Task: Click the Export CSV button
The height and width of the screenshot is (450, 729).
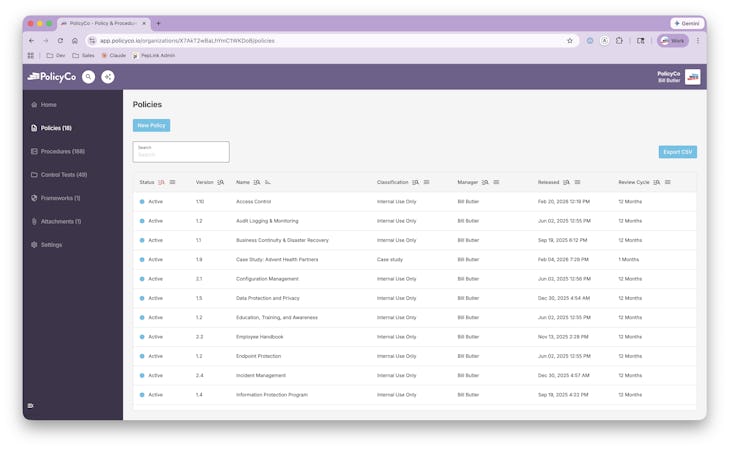Action: (x=677, y=152)
